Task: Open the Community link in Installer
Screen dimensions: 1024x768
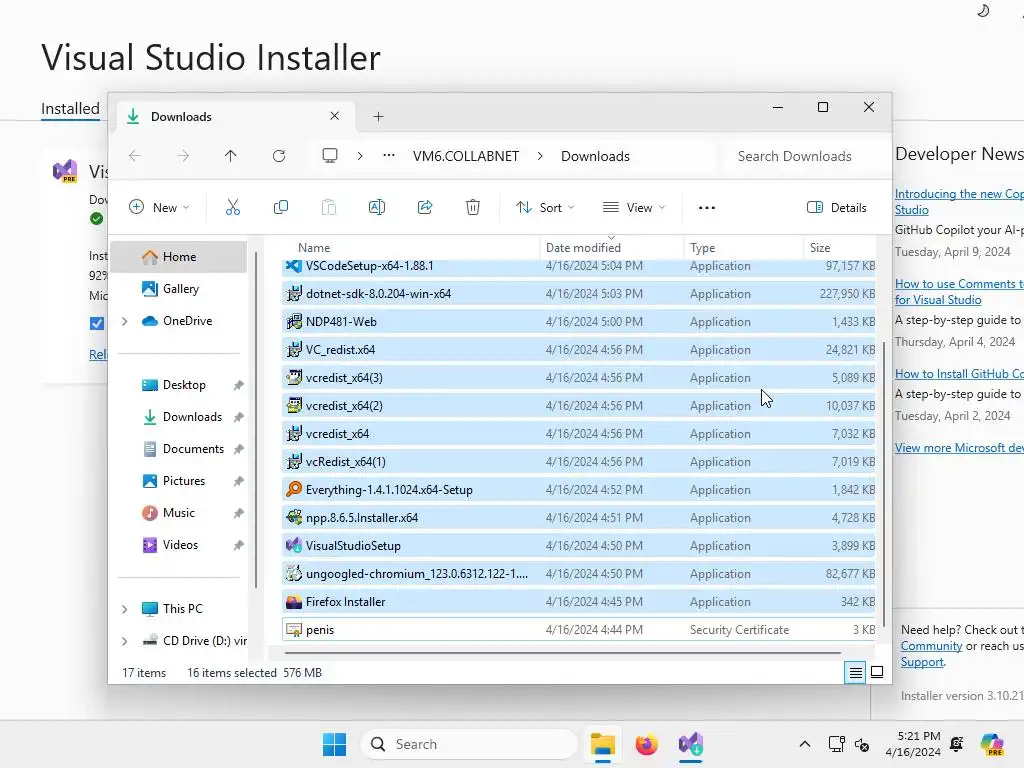Action: pos(931,645)
